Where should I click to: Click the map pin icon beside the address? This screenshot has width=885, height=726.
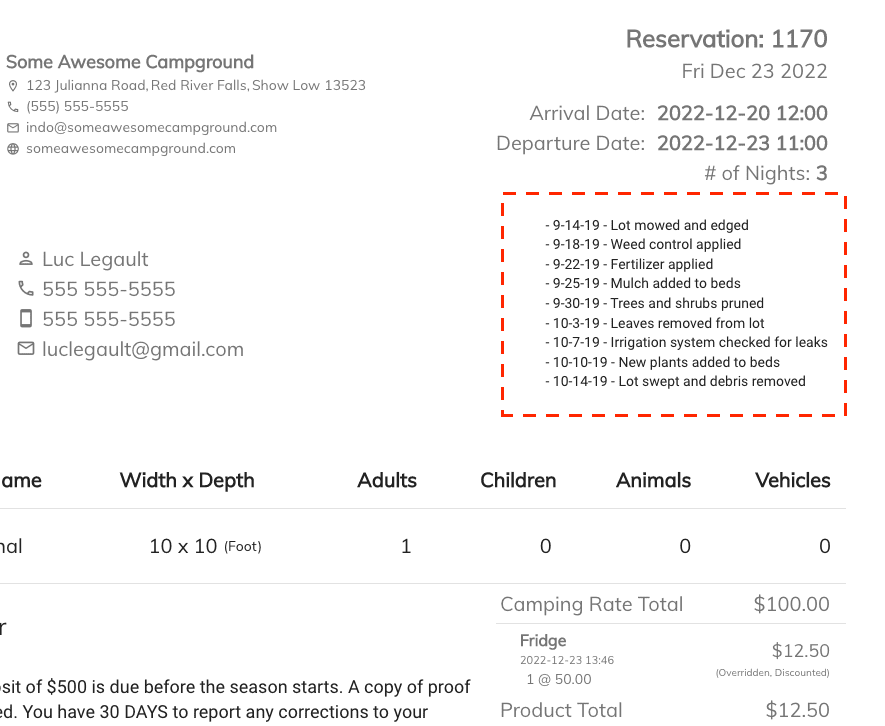pyautogui.click(x=13, y=86)
